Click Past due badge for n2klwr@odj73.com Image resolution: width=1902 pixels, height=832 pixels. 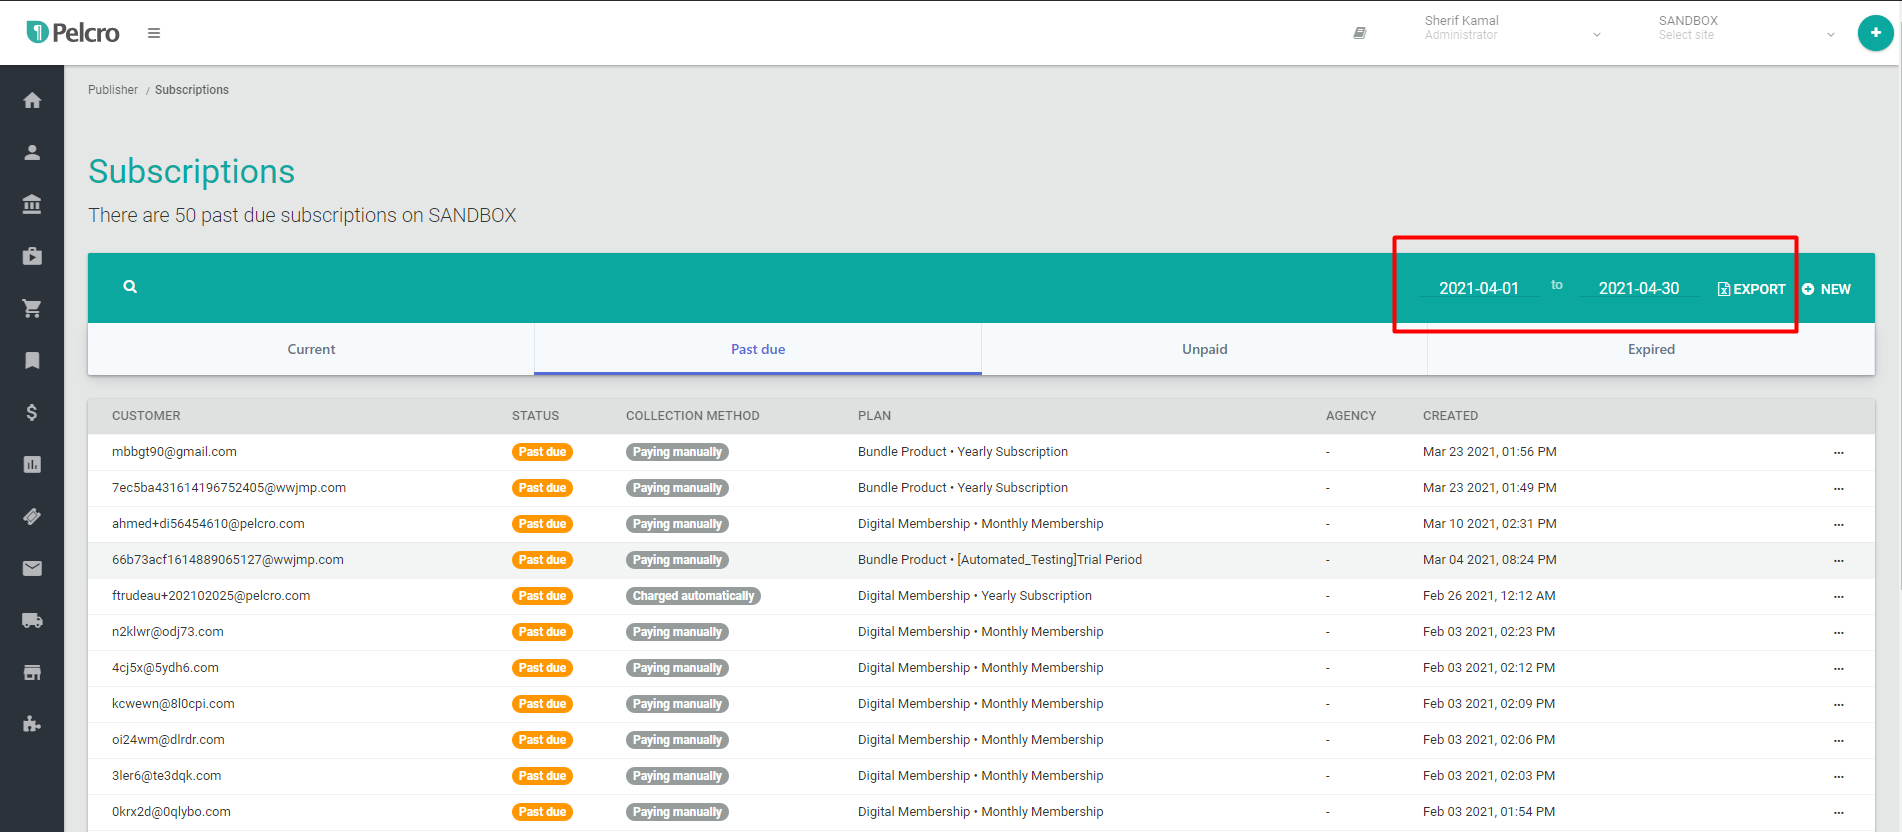(x=542, y=632)
